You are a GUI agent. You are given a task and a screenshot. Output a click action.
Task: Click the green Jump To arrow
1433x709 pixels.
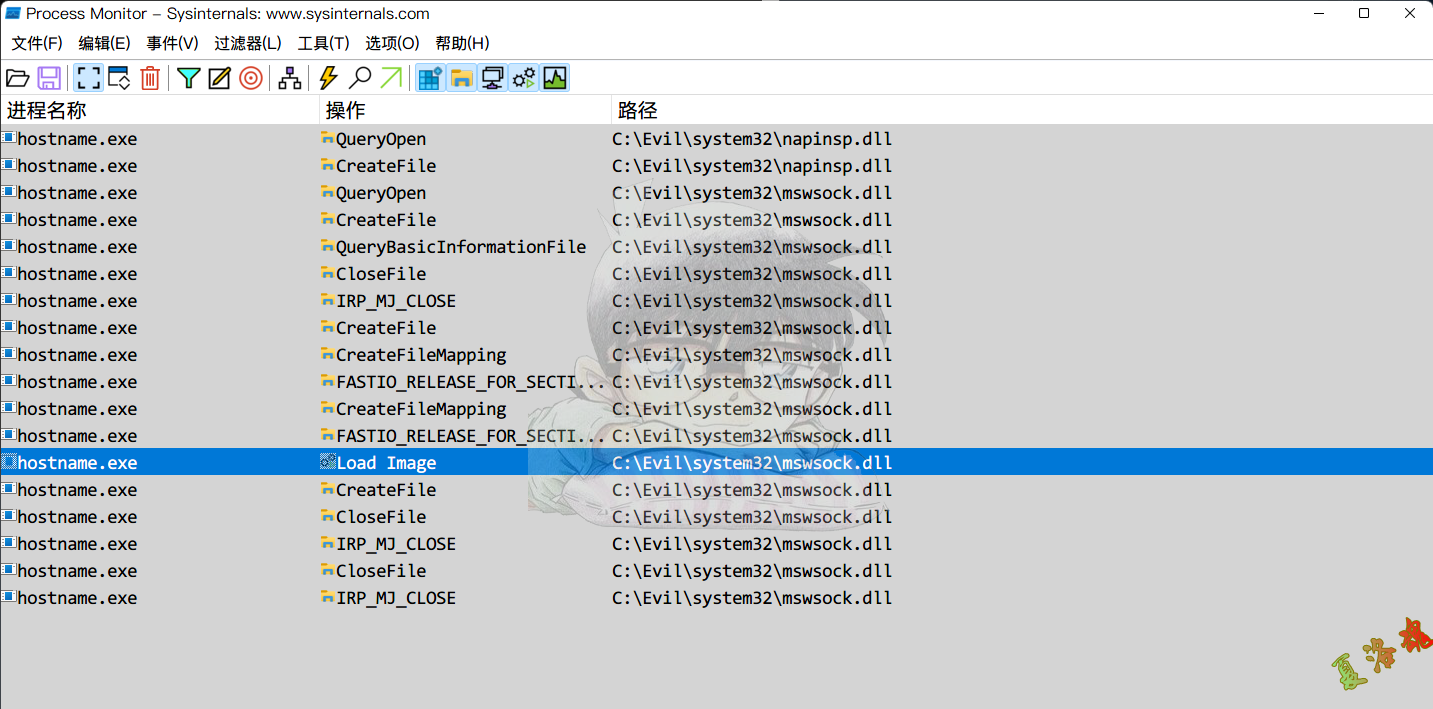(x=391, y=78)
